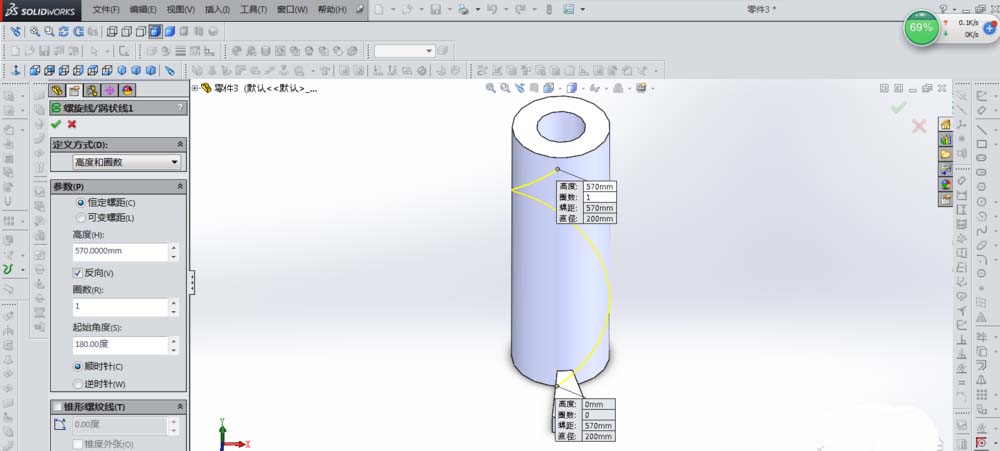The height and width of the screenshot is (451, 1000).
Task: Switch to the PropertyManager tab
Action: tap(74, 91)
